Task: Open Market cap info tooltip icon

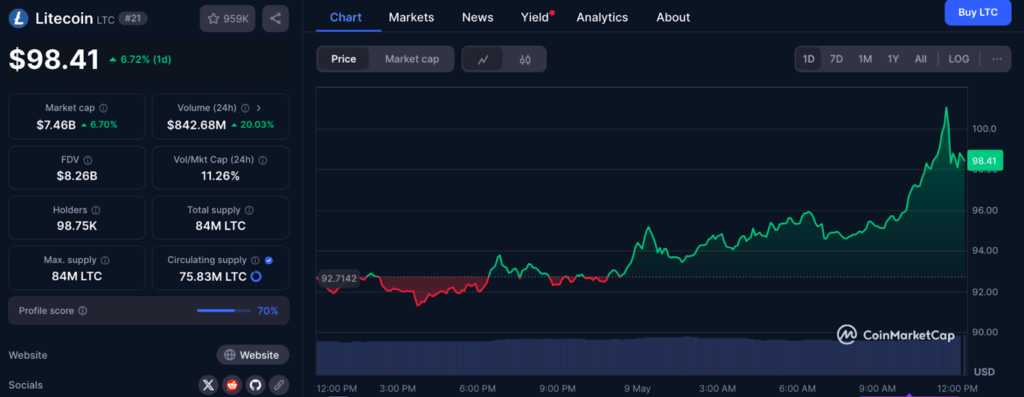Action: (x=104, y=108)
